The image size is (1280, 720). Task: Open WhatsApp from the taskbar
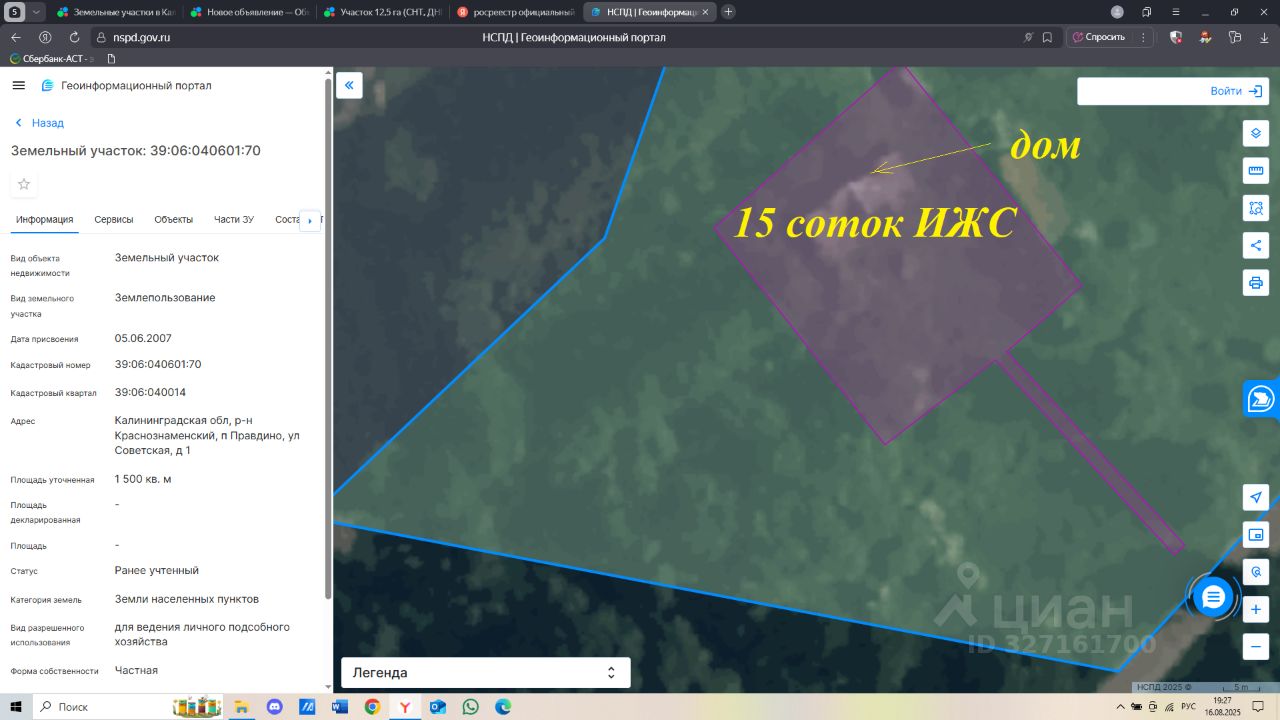(470, 707)
